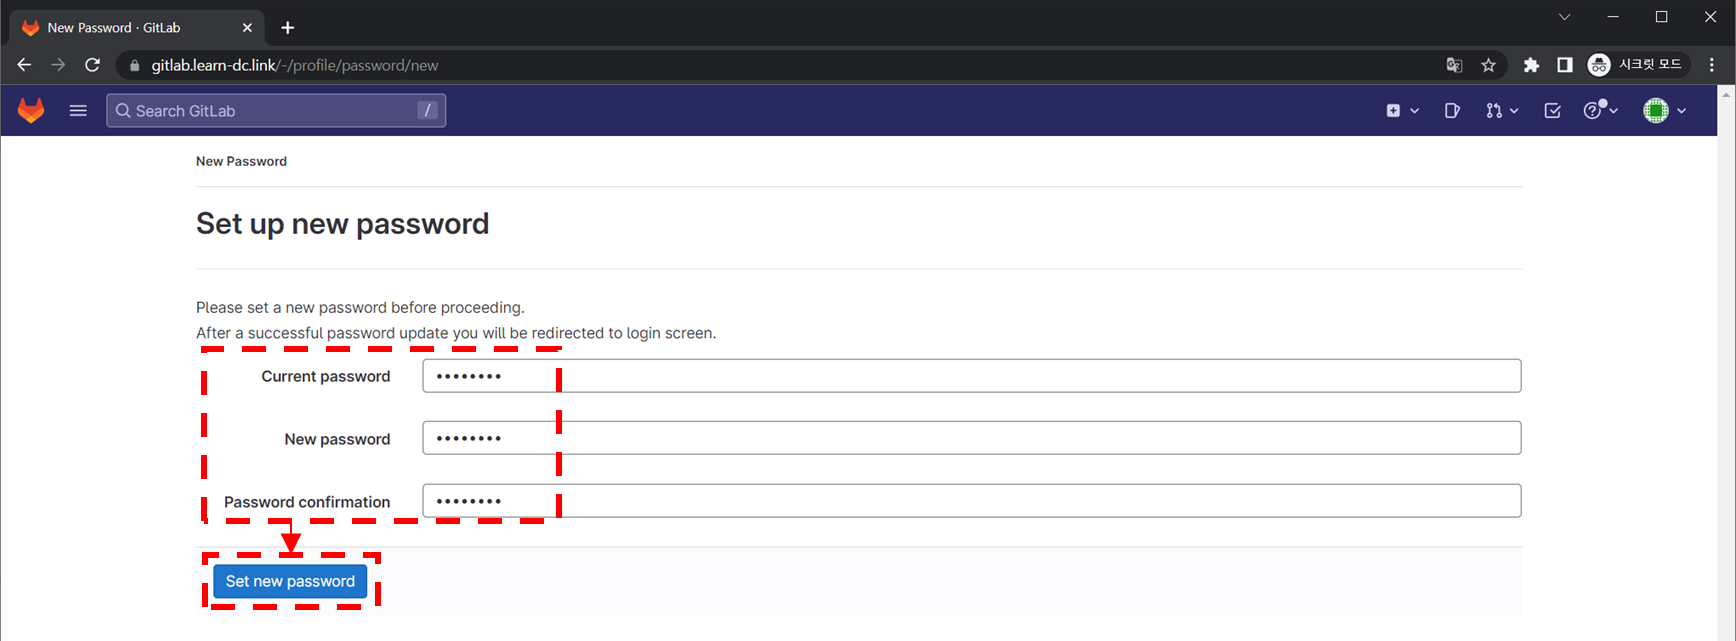1736x641 pixels.
Task: Click the Set new password button
Action: (290, 581)
